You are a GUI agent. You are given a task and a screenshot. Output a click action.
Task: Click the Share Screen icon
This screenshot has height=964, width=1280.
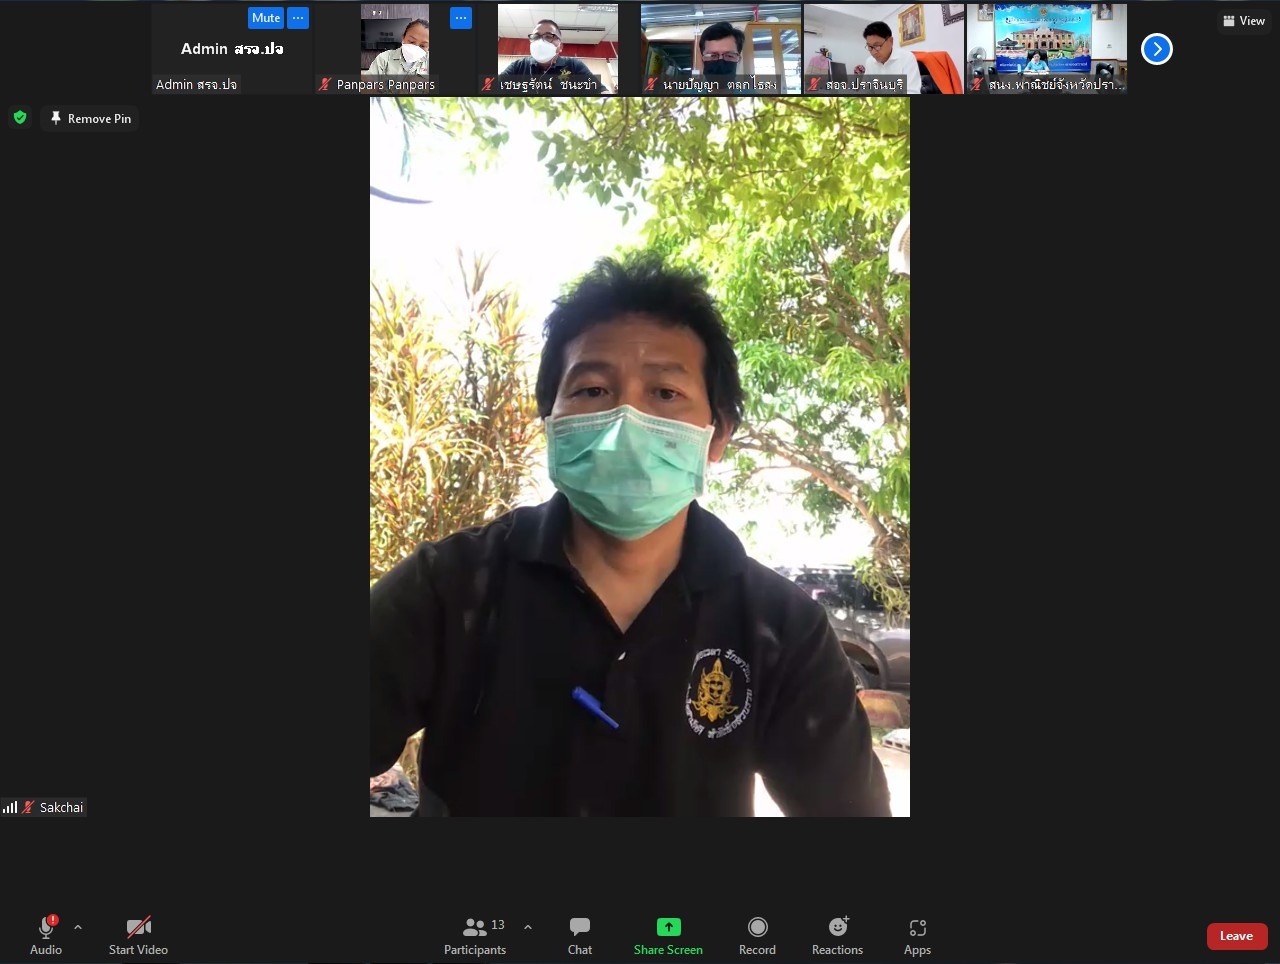point(668,927)
